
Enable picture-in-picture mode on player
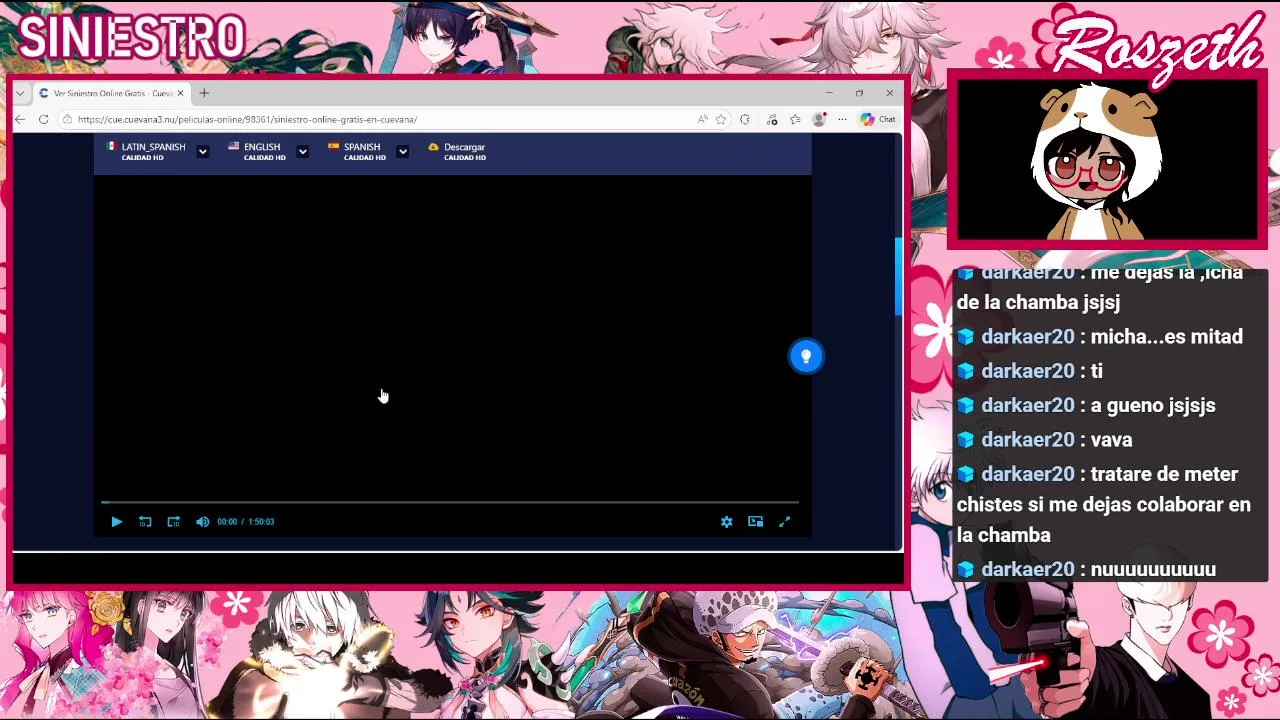[x=756, y=521]
